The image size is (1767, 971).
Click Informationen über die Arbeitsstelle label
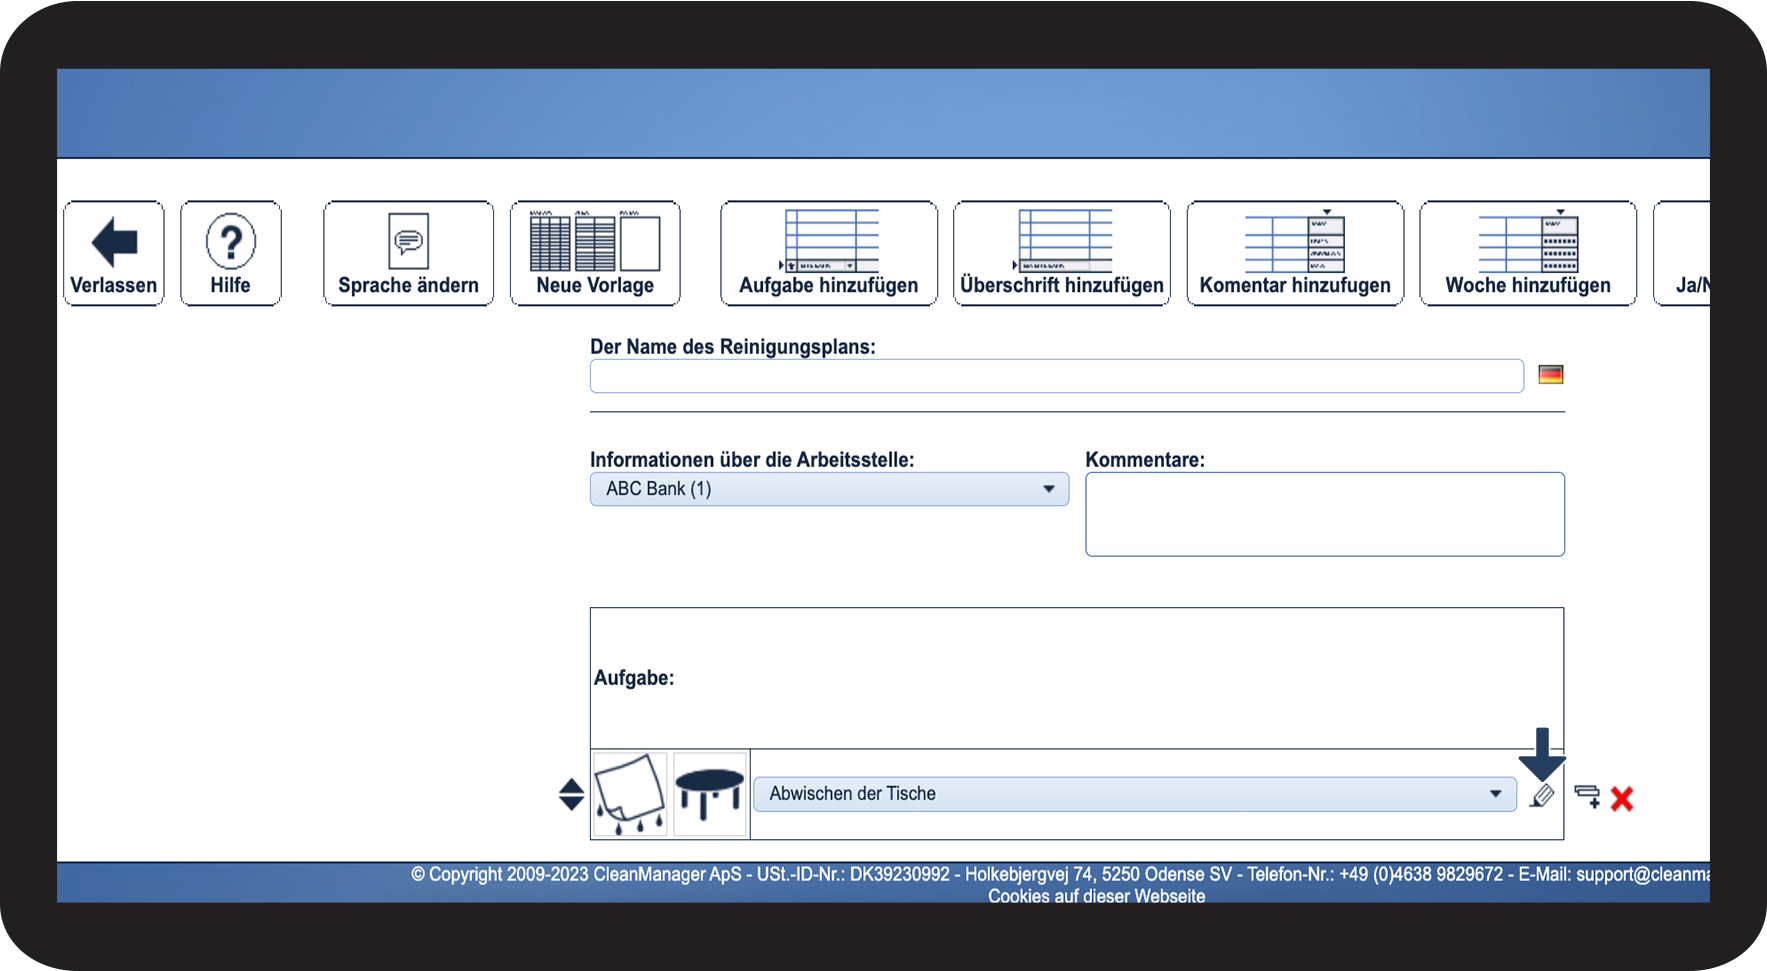coord(752,460)
